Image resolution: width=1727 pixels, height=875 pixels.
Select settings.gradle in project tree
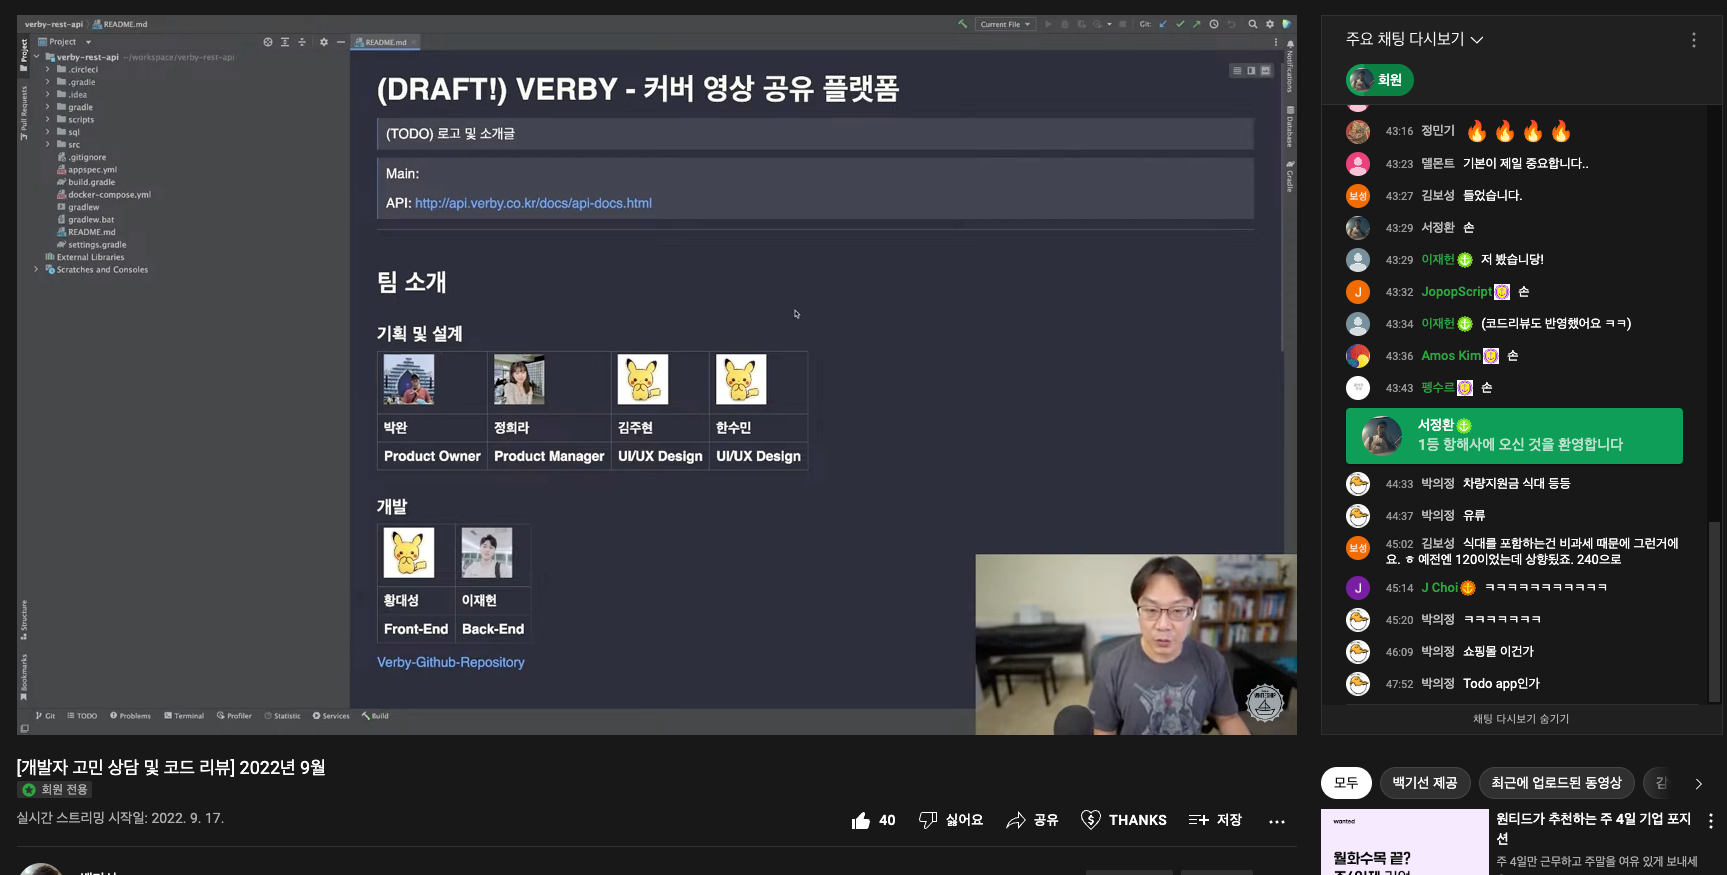92,245
